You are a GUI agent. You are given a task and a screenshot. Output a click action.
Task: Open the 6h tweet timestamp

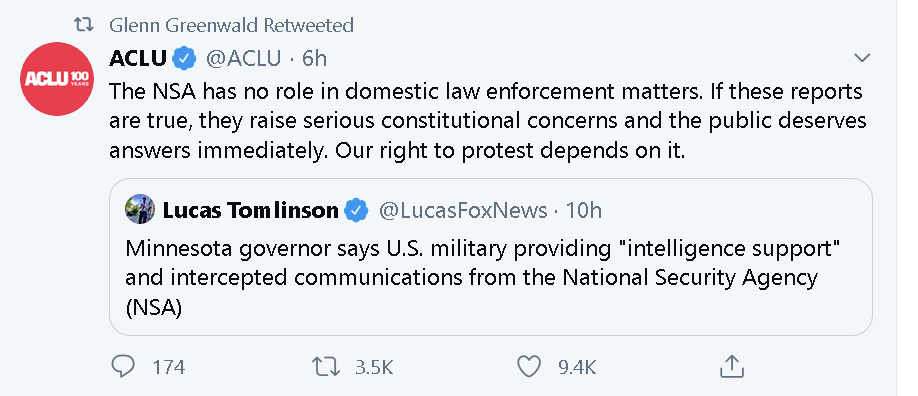pyautogui.click(x=314, y=59)
